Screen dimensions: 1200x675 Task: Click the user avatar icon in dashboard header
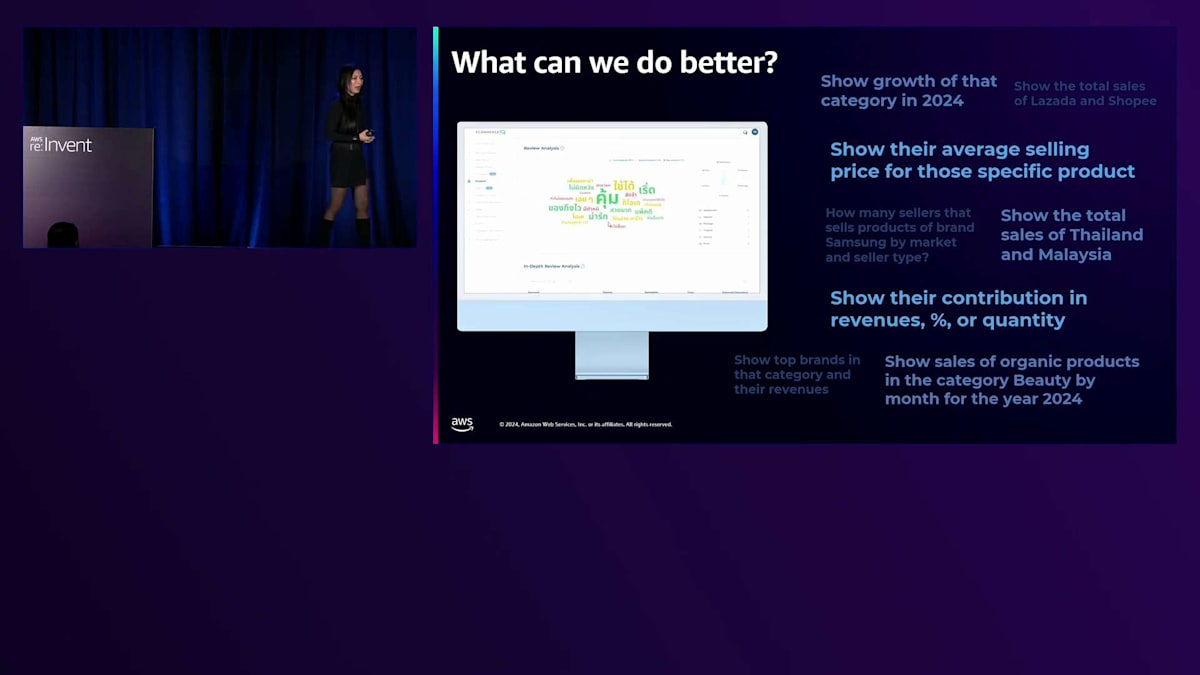(755, 132)
